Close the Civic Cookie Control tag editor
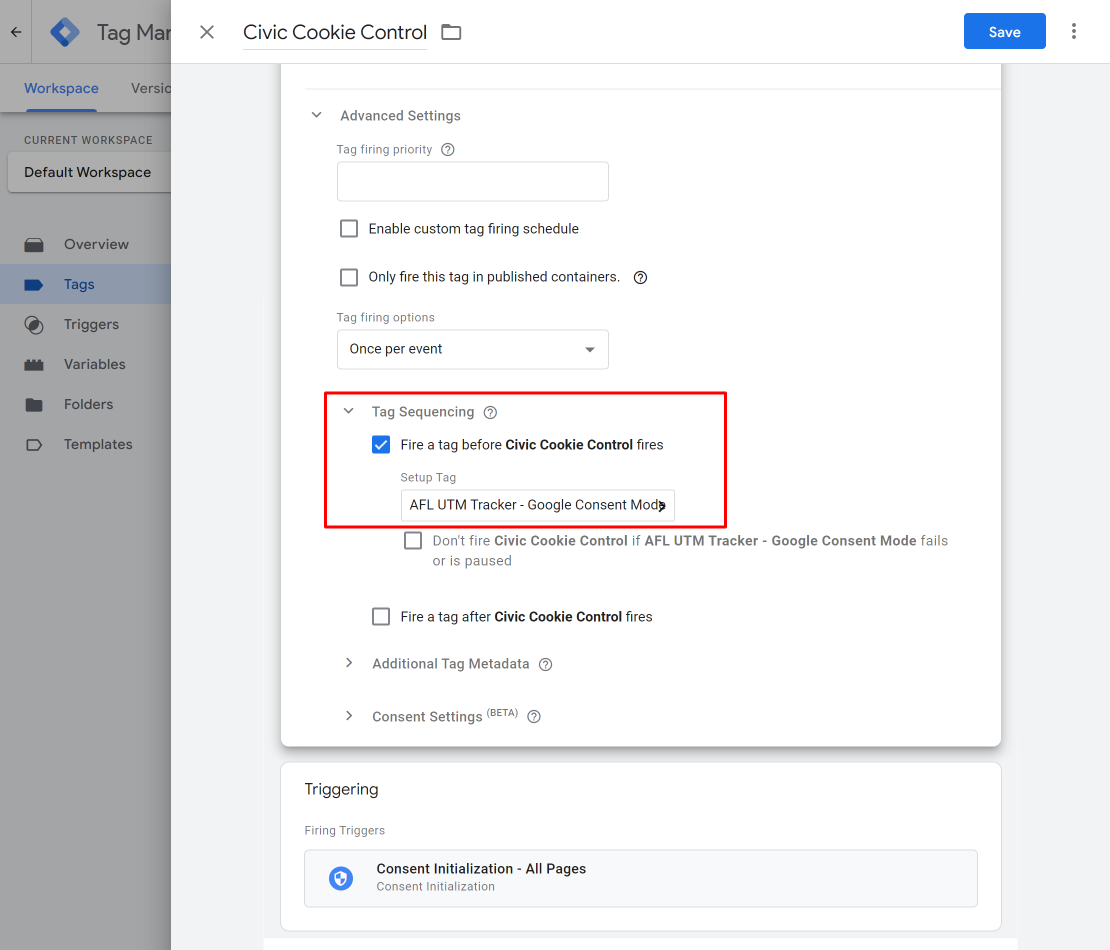 click(207, 32)
